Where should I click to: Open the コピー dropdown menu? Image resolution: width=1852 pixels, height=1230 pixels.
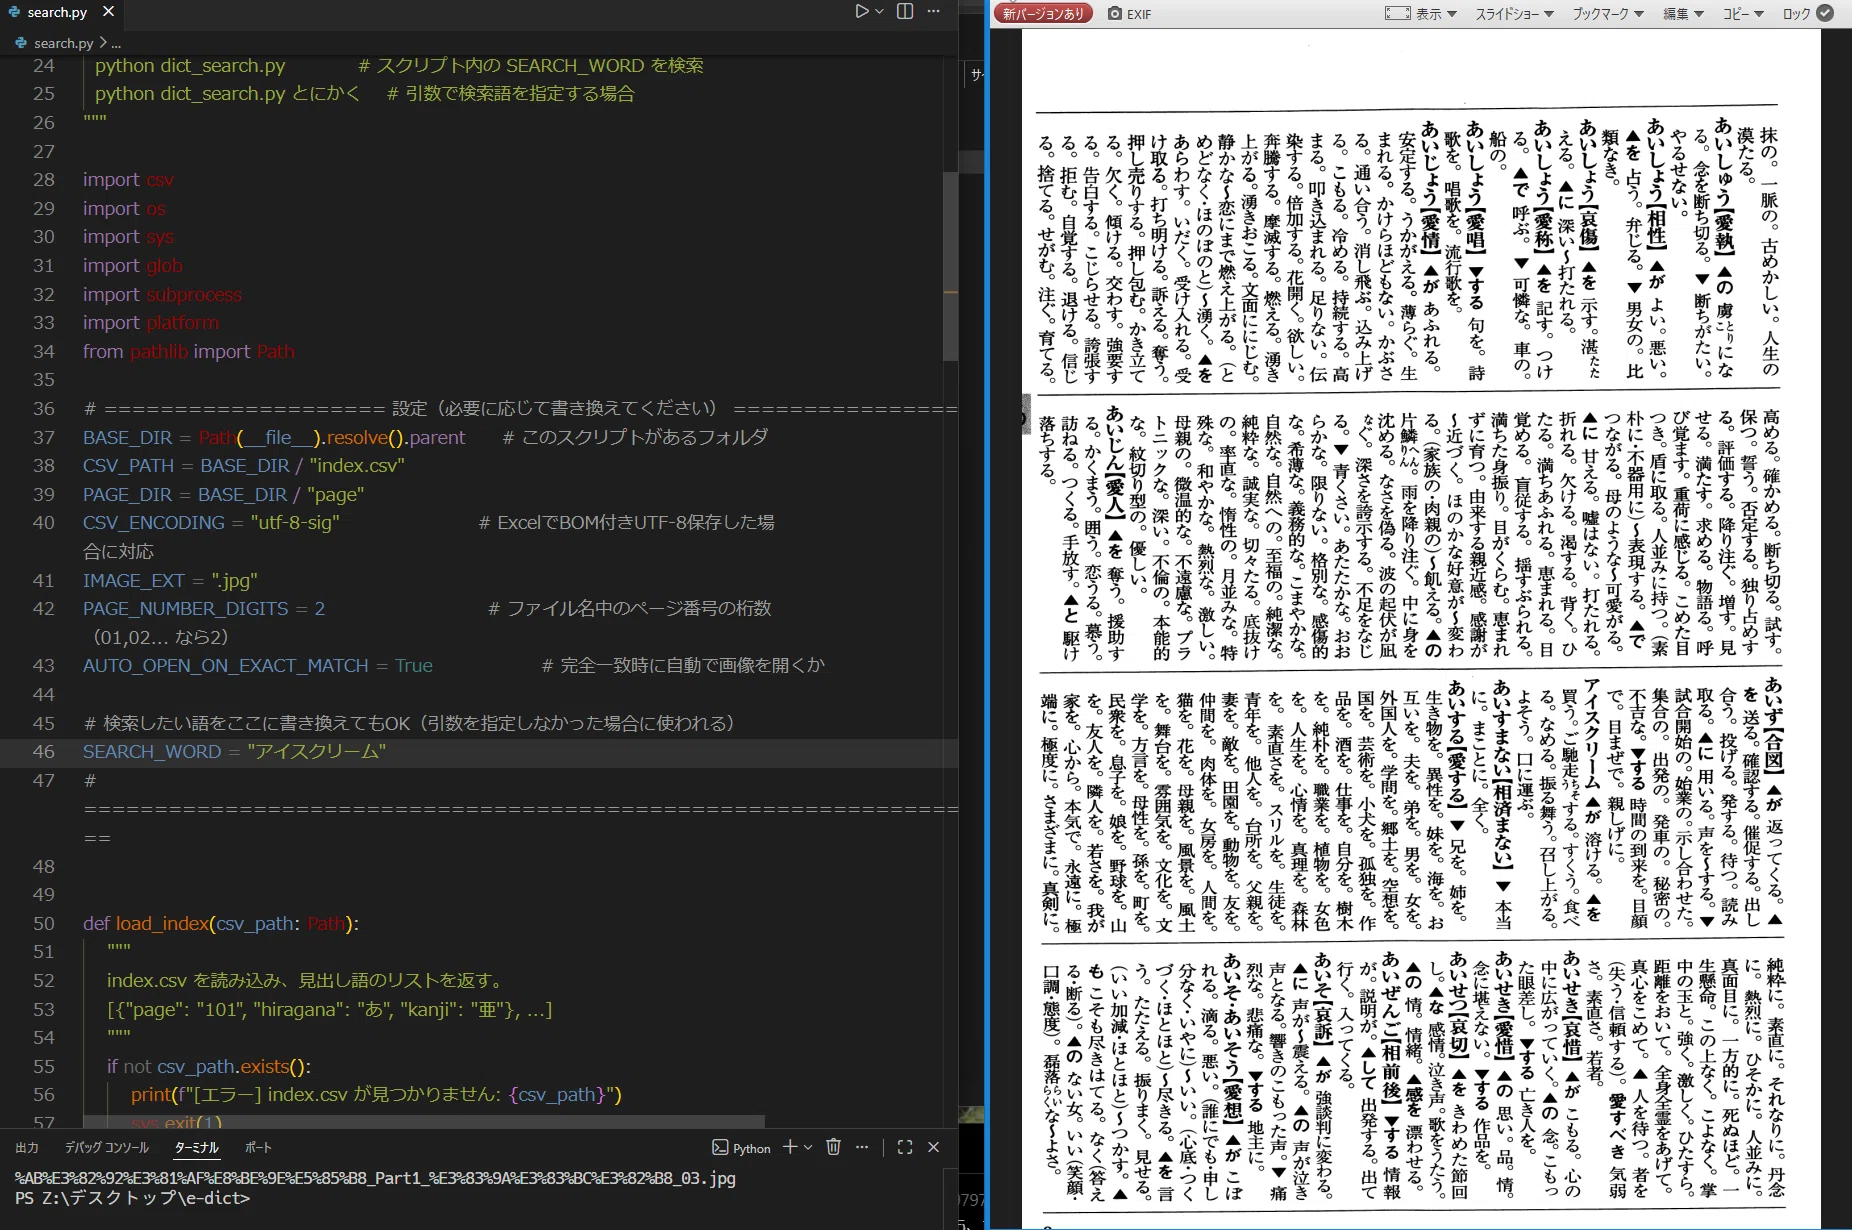coord(1742,14)
